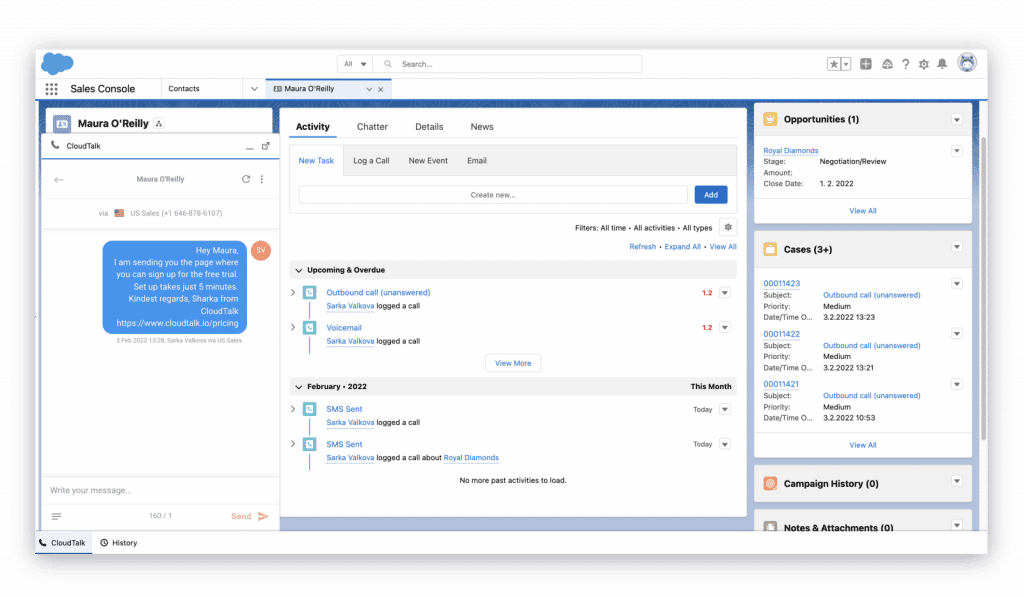Open the CloudTalk utility bar item
Image resolution: width=1024 pixels, height=597 pixels.
[x=63, y=543]
